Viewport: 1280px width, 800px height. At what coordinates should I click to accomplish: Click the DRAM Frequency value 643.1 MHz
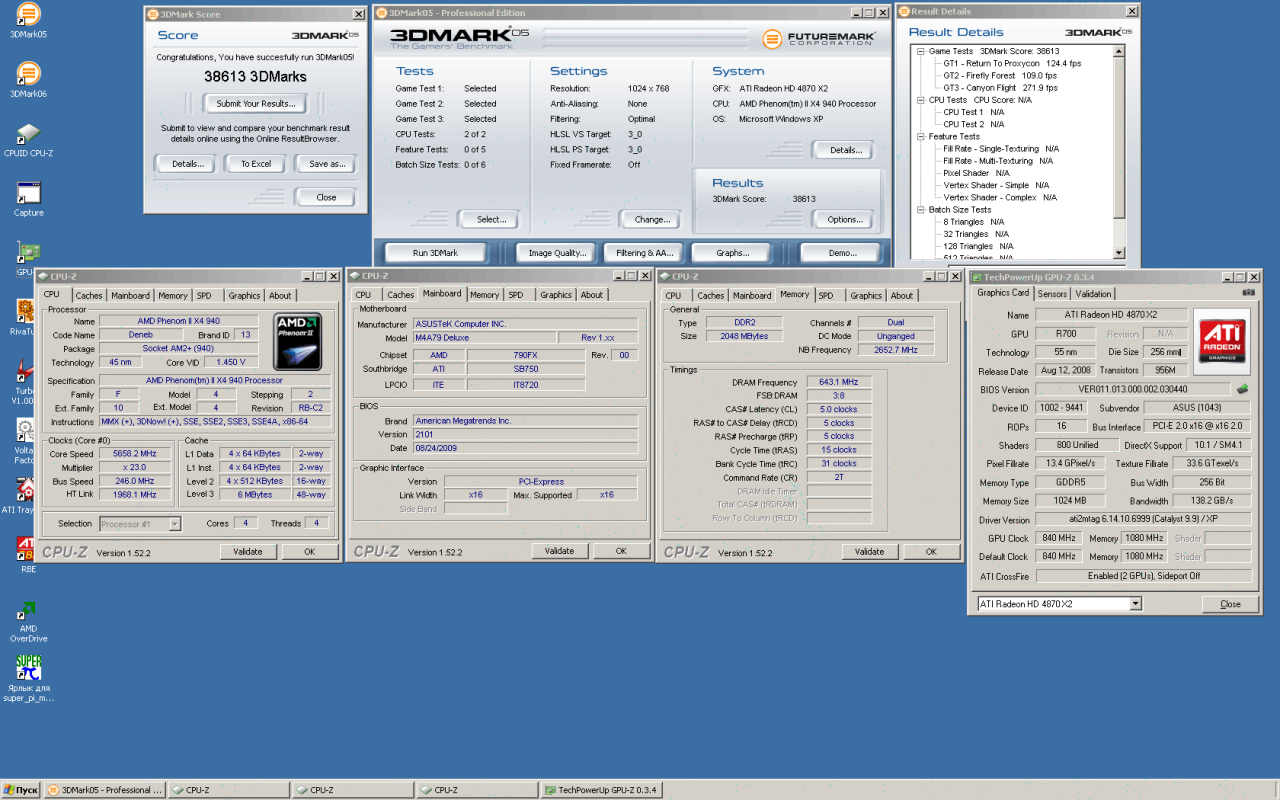(839, 382)
